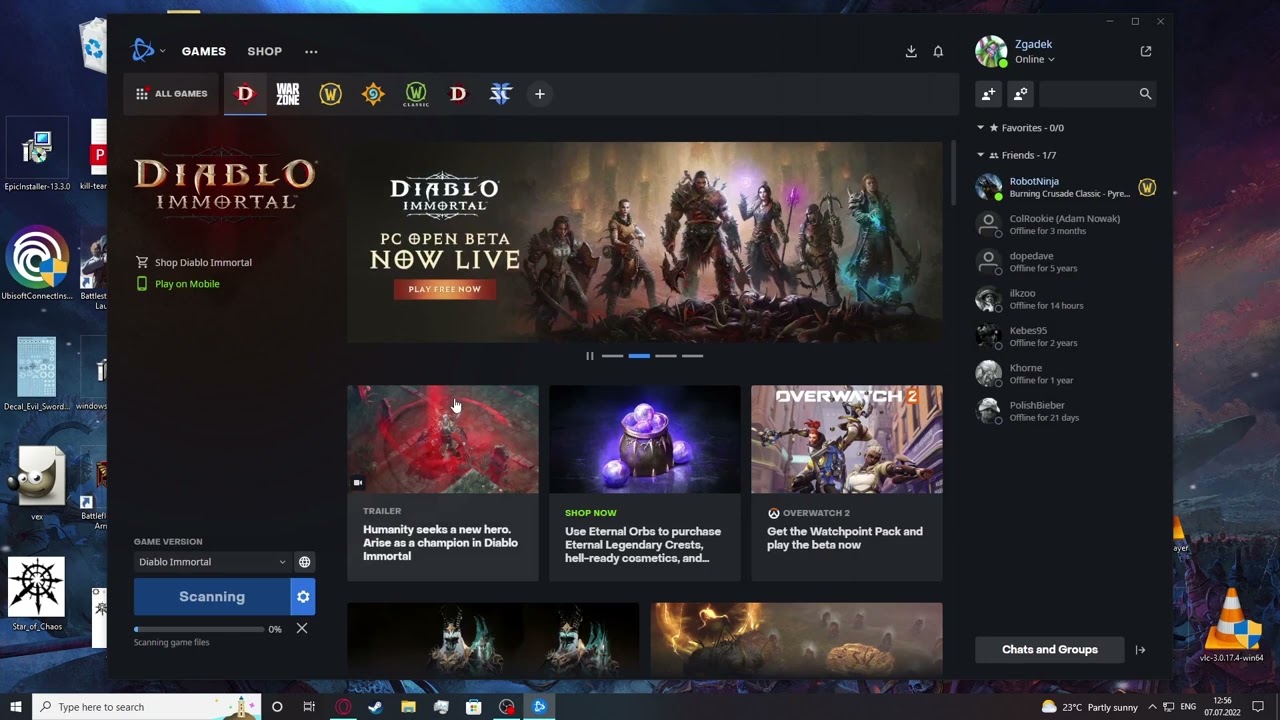
Task: Select friend Kebes95
Action: coord(1066,336)
